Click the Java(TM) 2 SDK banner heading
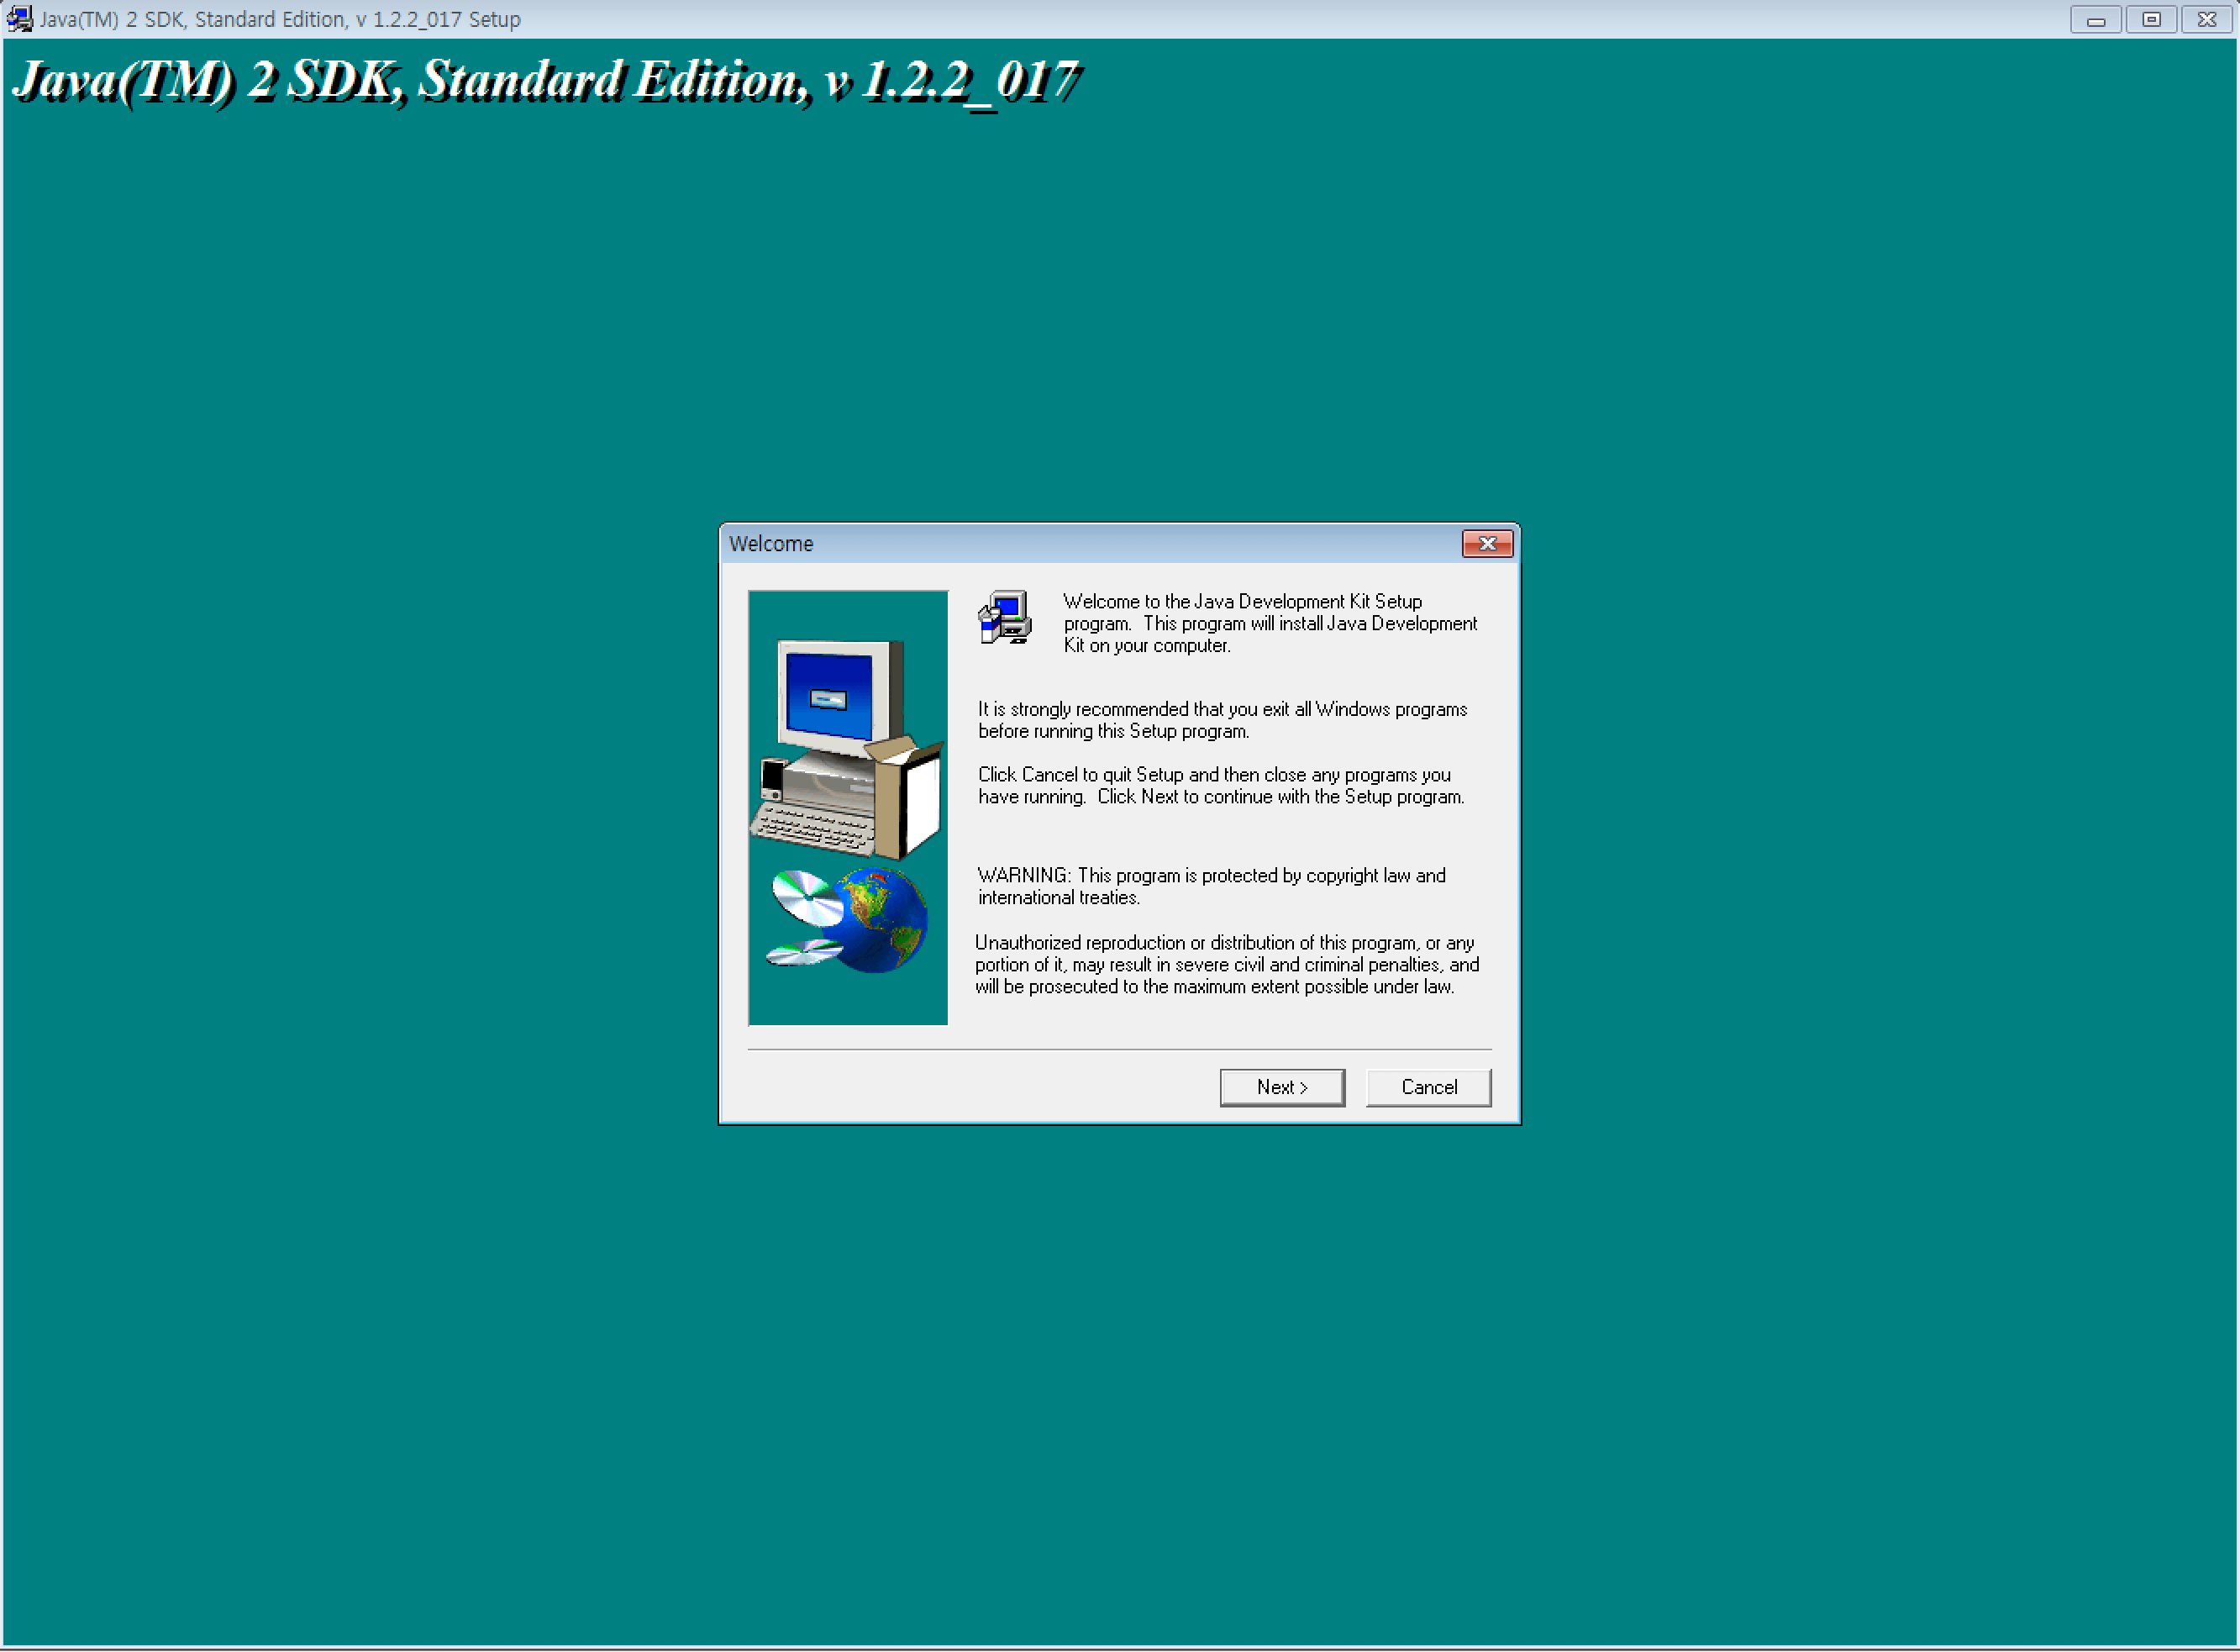The image size is (2240, 1652). pyautogui.click(x=546, y=81)
